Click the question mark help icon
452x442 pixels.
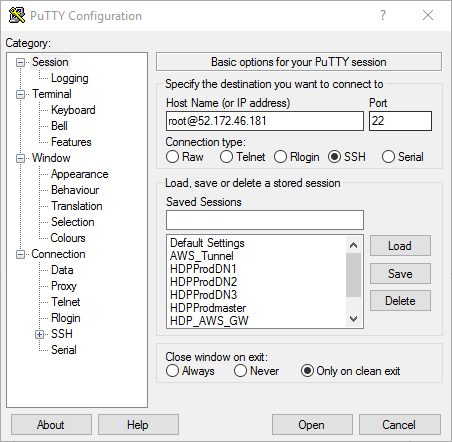383,15
